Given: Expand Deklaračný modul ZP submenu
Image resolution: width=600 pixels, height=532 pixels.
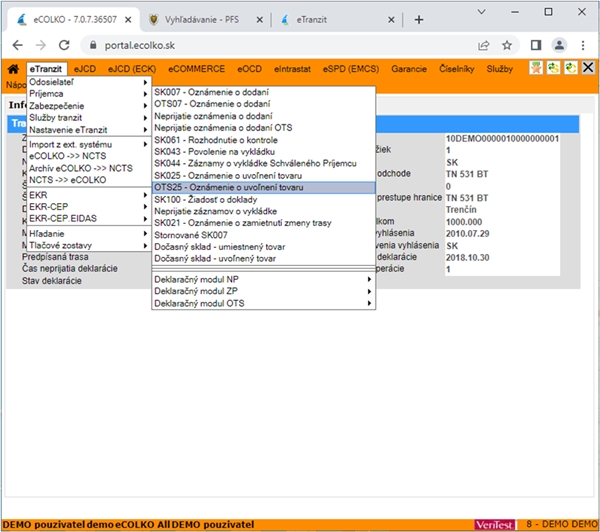Looking at the screenshot, I should point(263,291).
